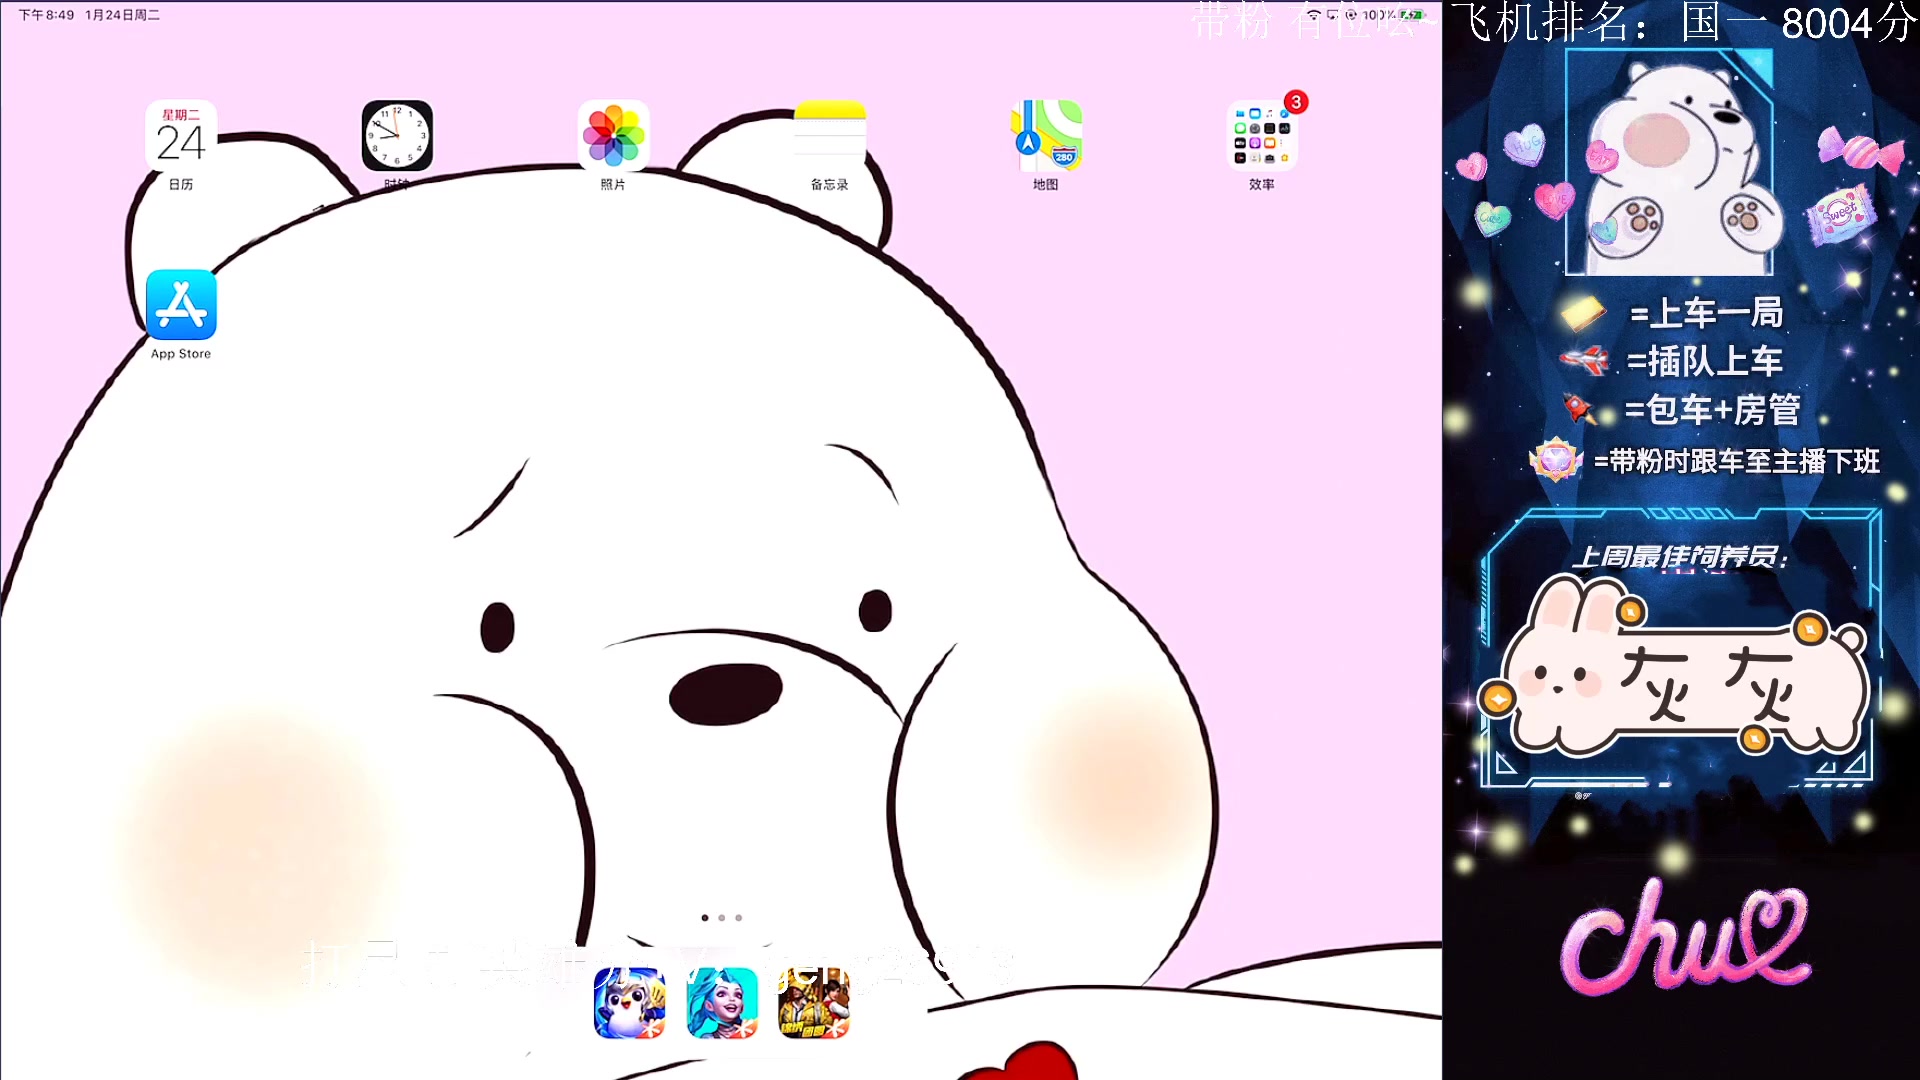1920x1080 pixels.
Task: Tap the screen mirroring status icon
Action: pos(1333,15)
